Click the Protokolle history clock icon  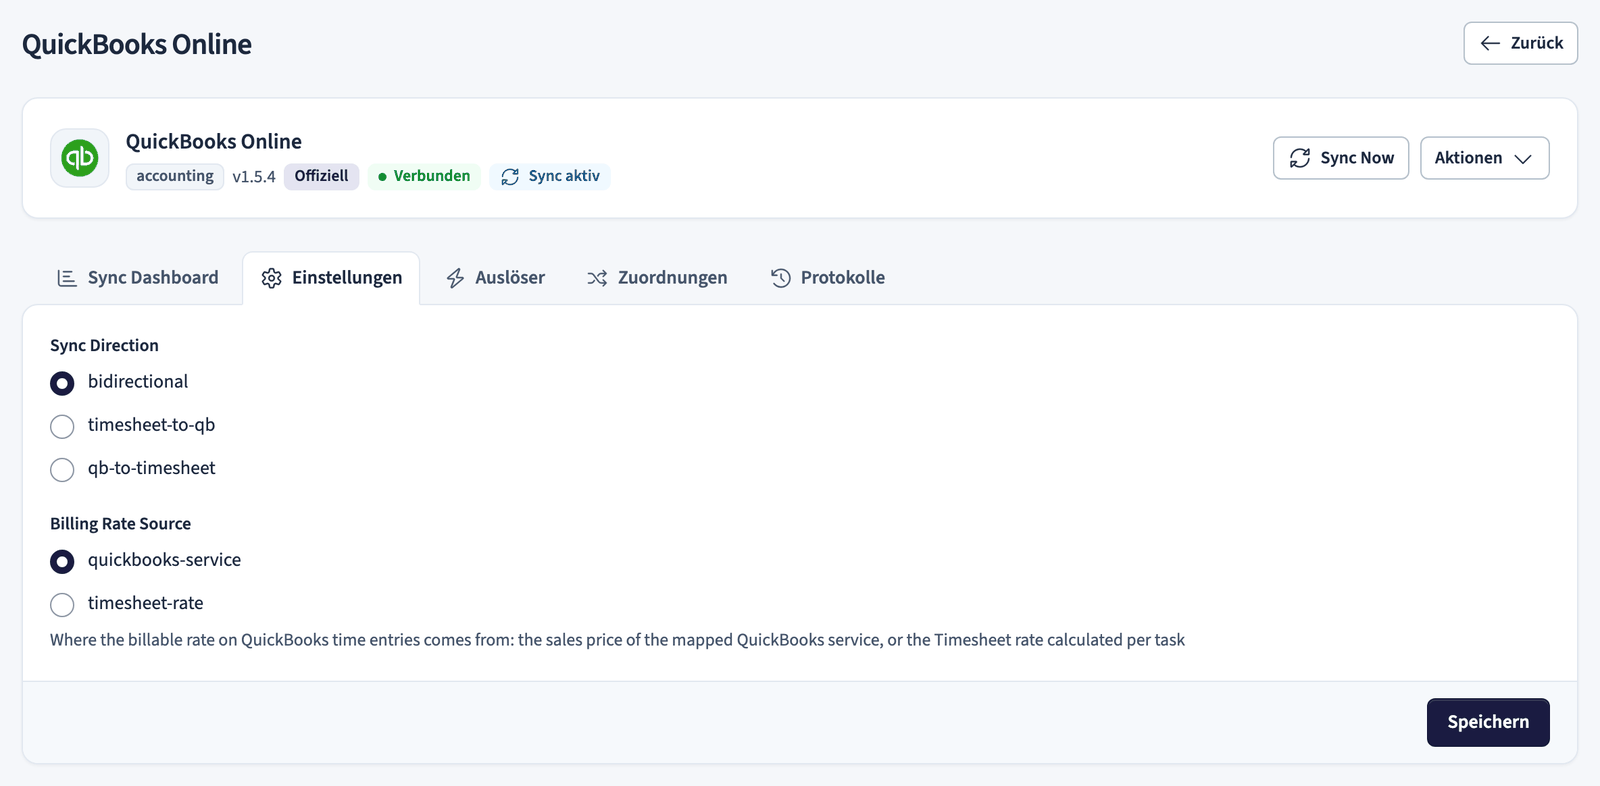[x=781, y=278]
